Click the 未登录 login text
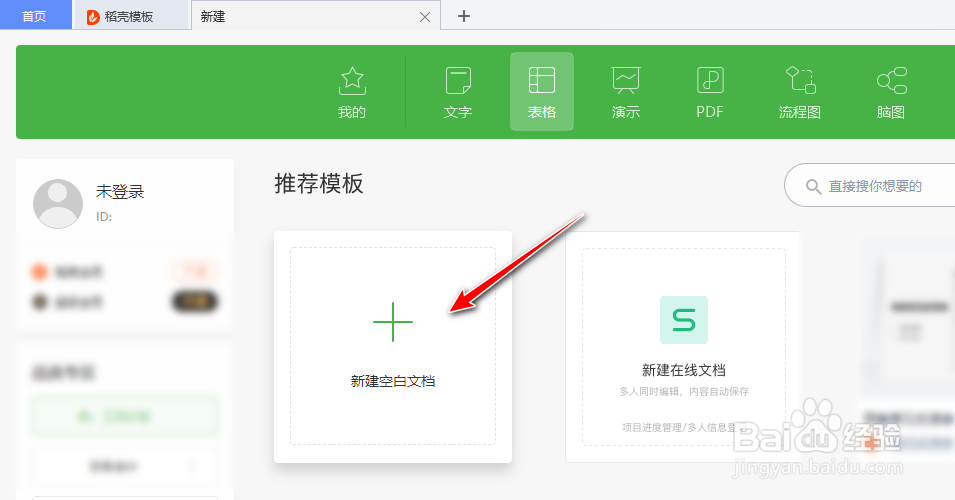 click(x=120, y=192)
